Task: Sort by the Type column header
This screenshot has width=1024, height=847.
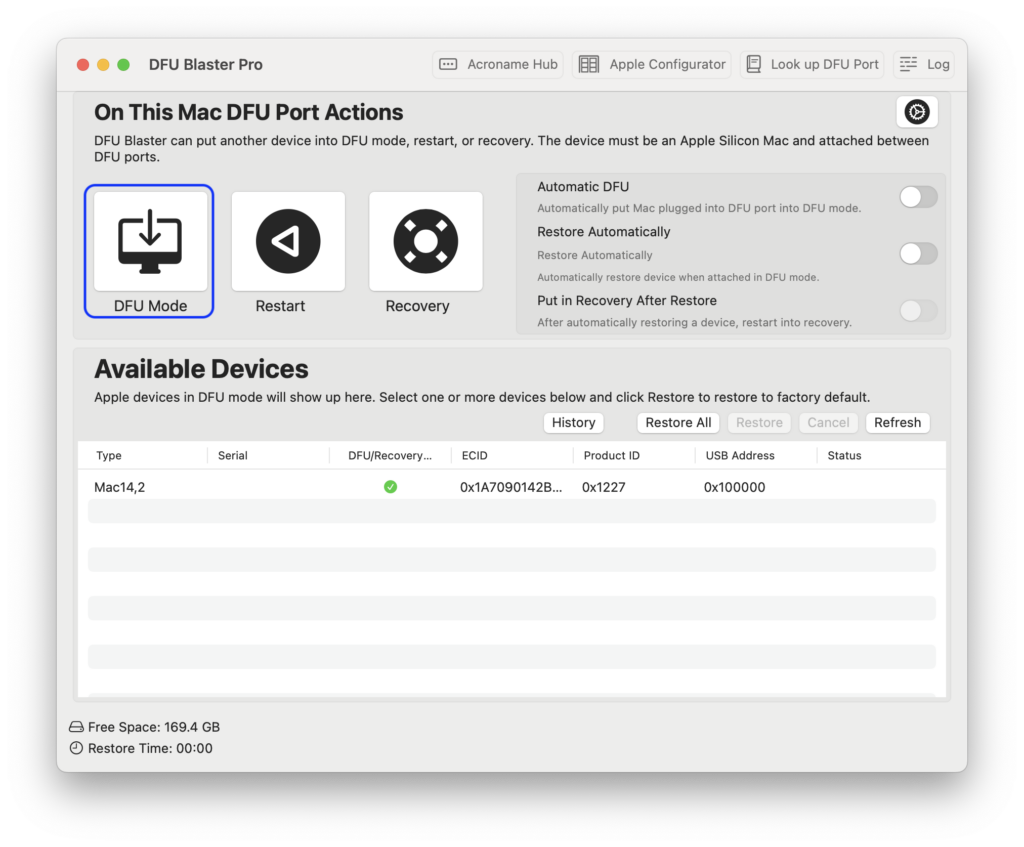Action: click(x=109, y=456)
